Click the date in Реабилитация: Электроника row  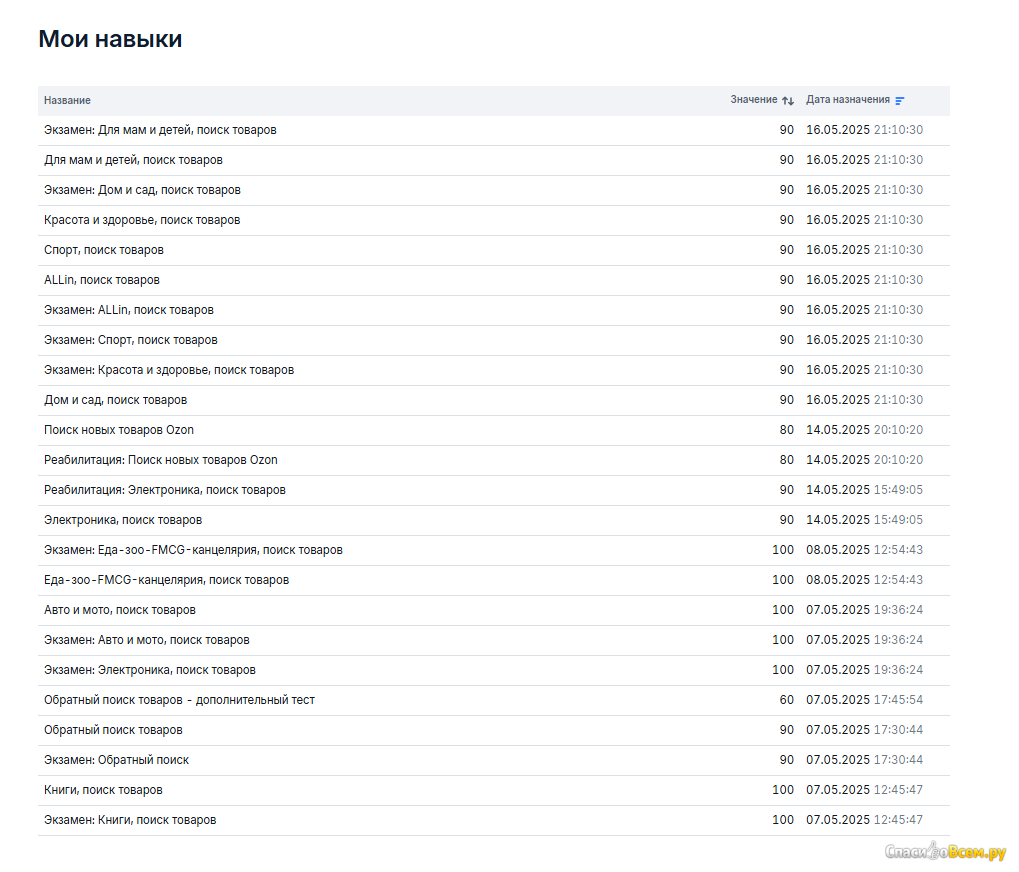[x=864, y=490]
